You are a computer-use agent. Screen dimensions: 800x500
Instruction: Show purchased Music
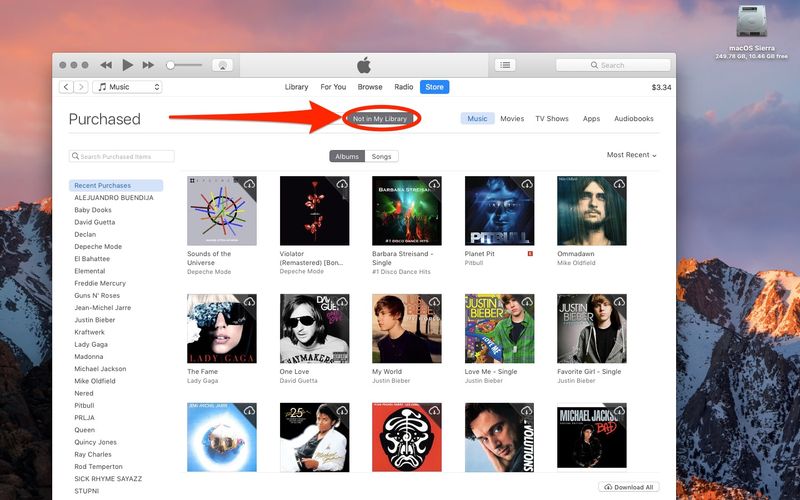tap(478, 118)
